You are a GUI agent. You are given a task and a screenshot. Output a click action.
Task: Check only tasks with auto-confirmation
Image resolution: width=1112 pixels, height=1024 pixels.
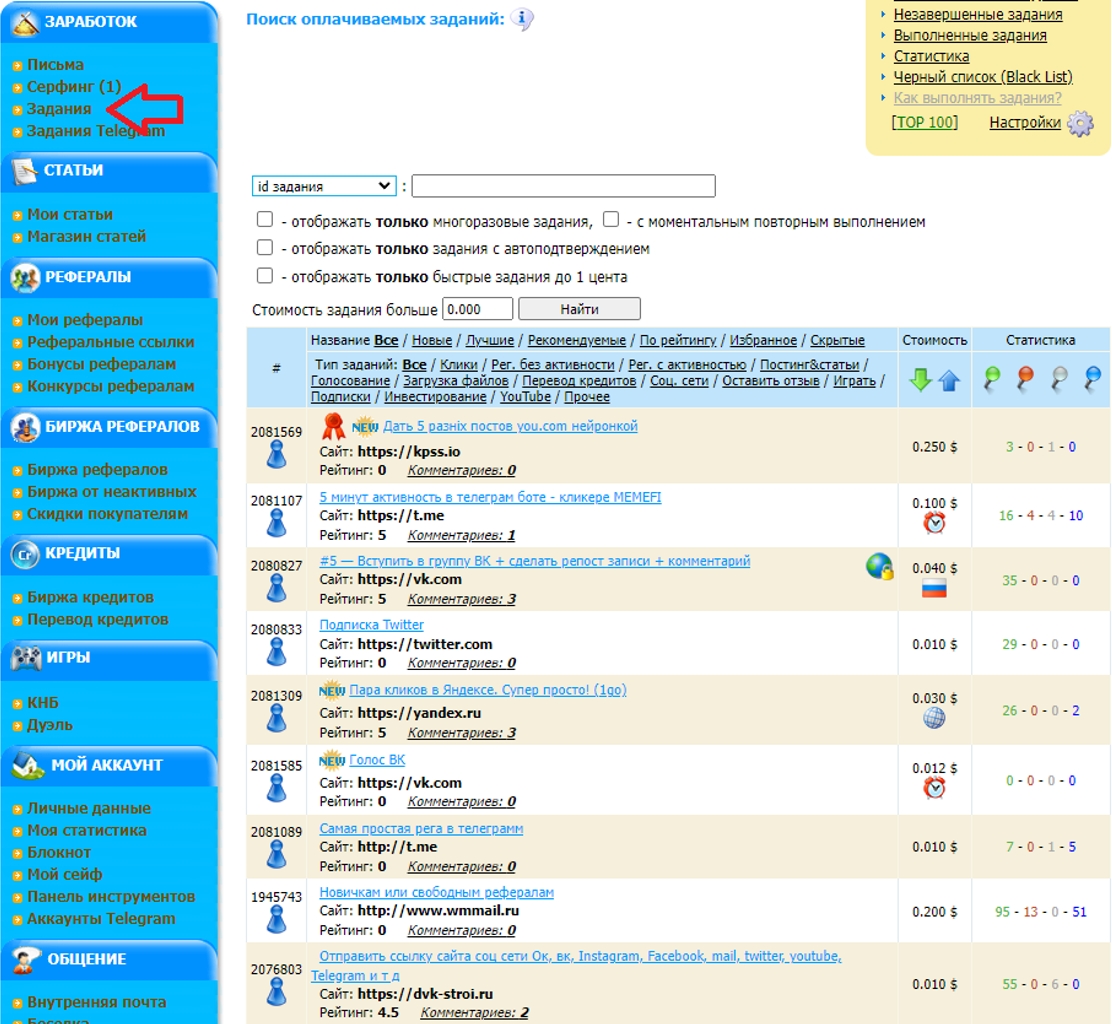coord(265,247)
